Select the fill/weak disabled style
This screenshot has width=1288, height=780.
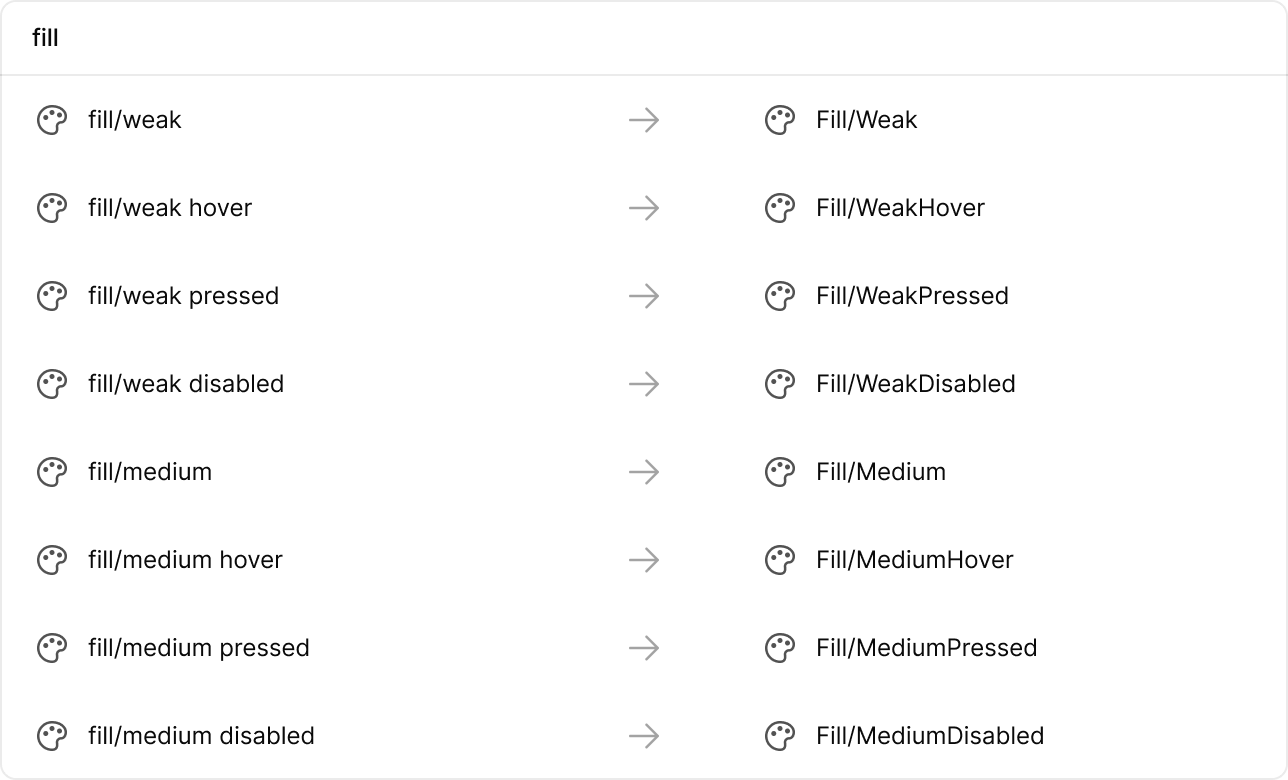(186, 384)
